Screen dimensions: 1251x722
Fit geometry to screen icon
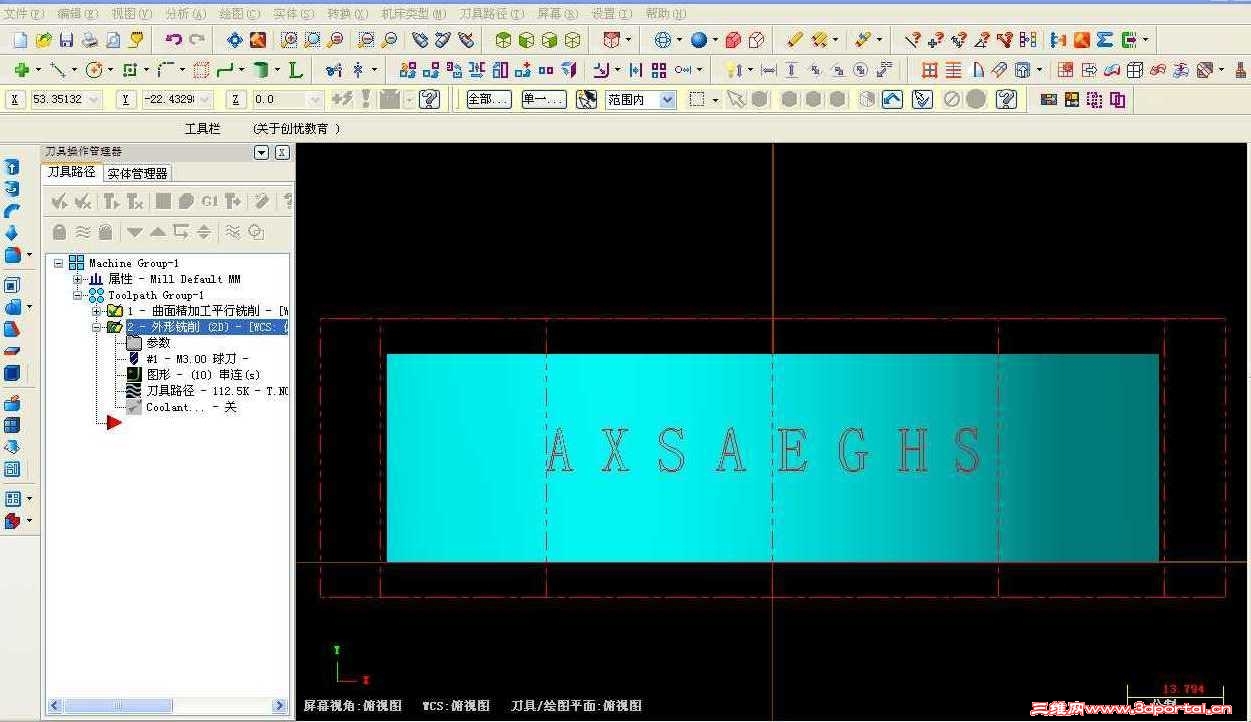tap(234, 40)
